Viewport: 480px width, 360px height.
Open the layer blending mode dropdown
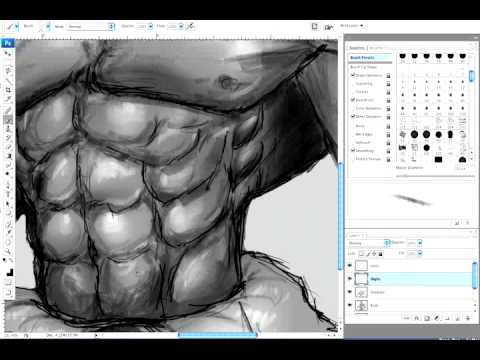[x=369, y=243]
